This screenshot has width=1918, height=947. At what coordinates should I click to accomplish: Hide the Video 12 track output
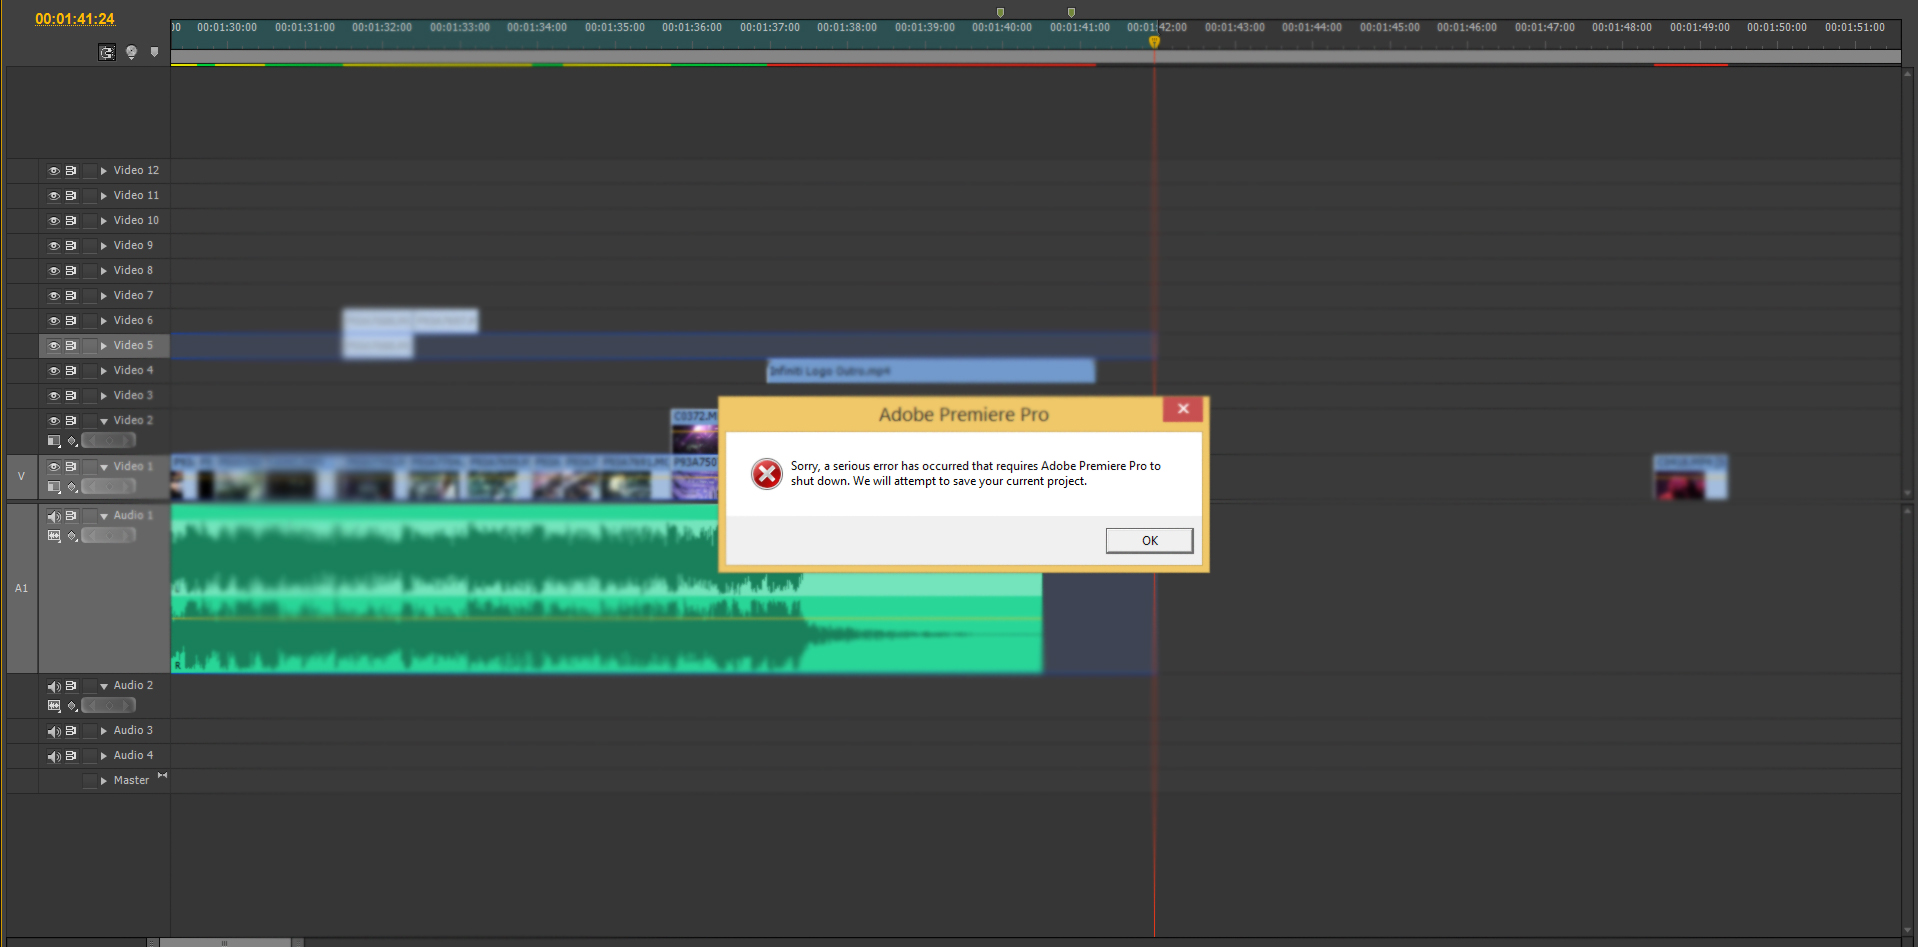click(x=54, y=171)
